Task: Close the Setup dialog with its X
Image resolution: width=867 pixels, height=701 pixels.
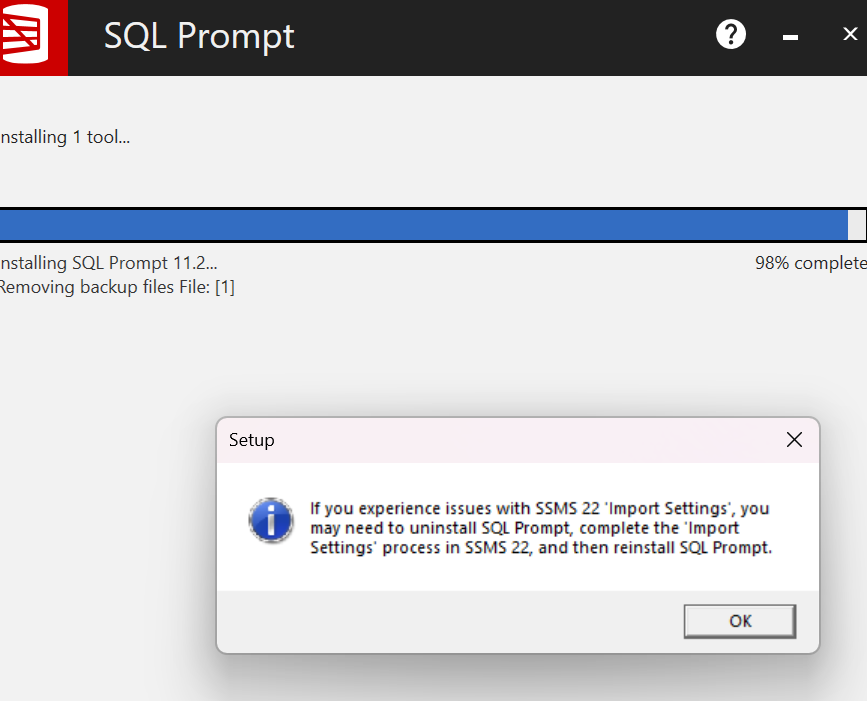Action: tap(794, 440)
